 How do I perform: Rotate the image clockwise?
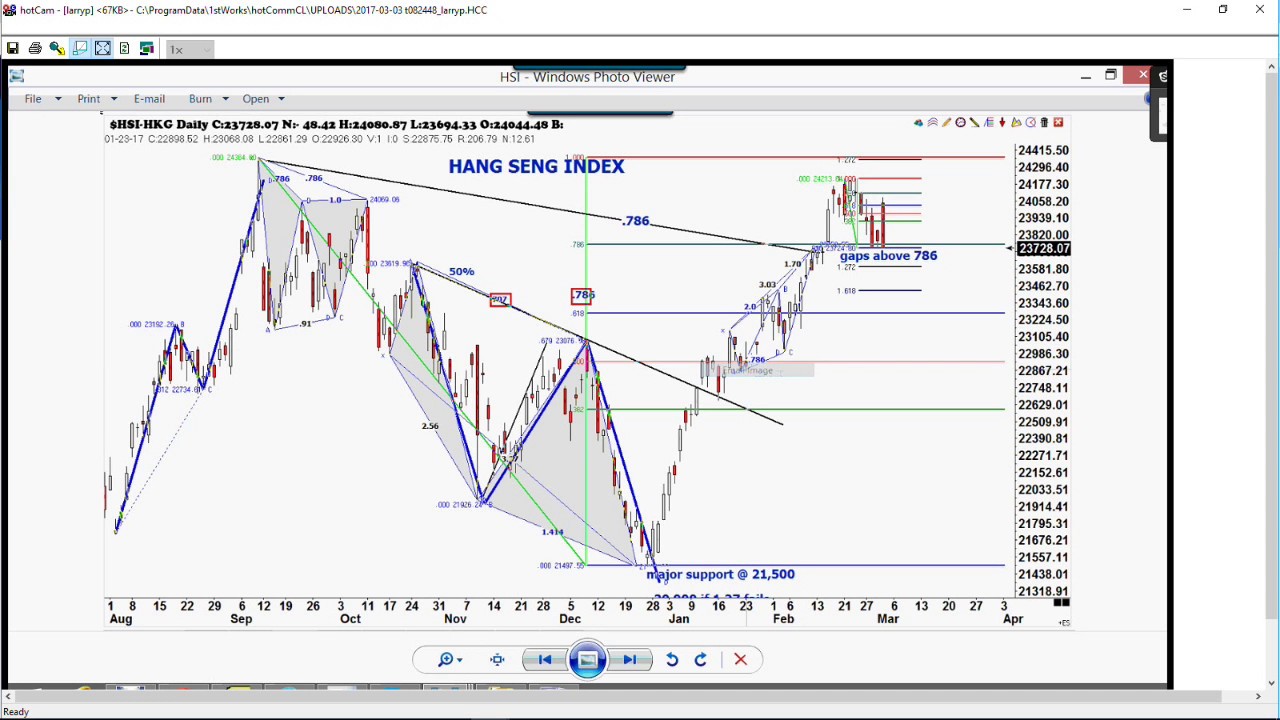point(701,660)
